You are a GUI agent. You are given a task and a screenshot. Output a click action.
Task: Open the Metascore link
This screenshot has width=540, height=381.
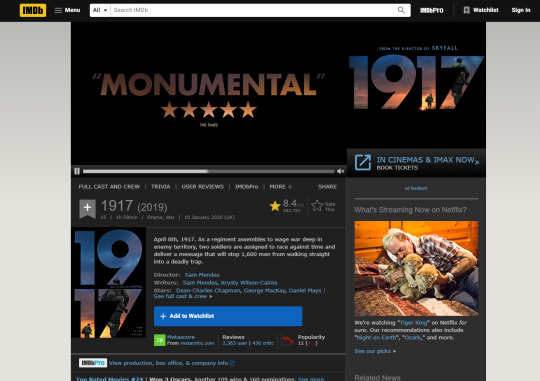(181, 337)
